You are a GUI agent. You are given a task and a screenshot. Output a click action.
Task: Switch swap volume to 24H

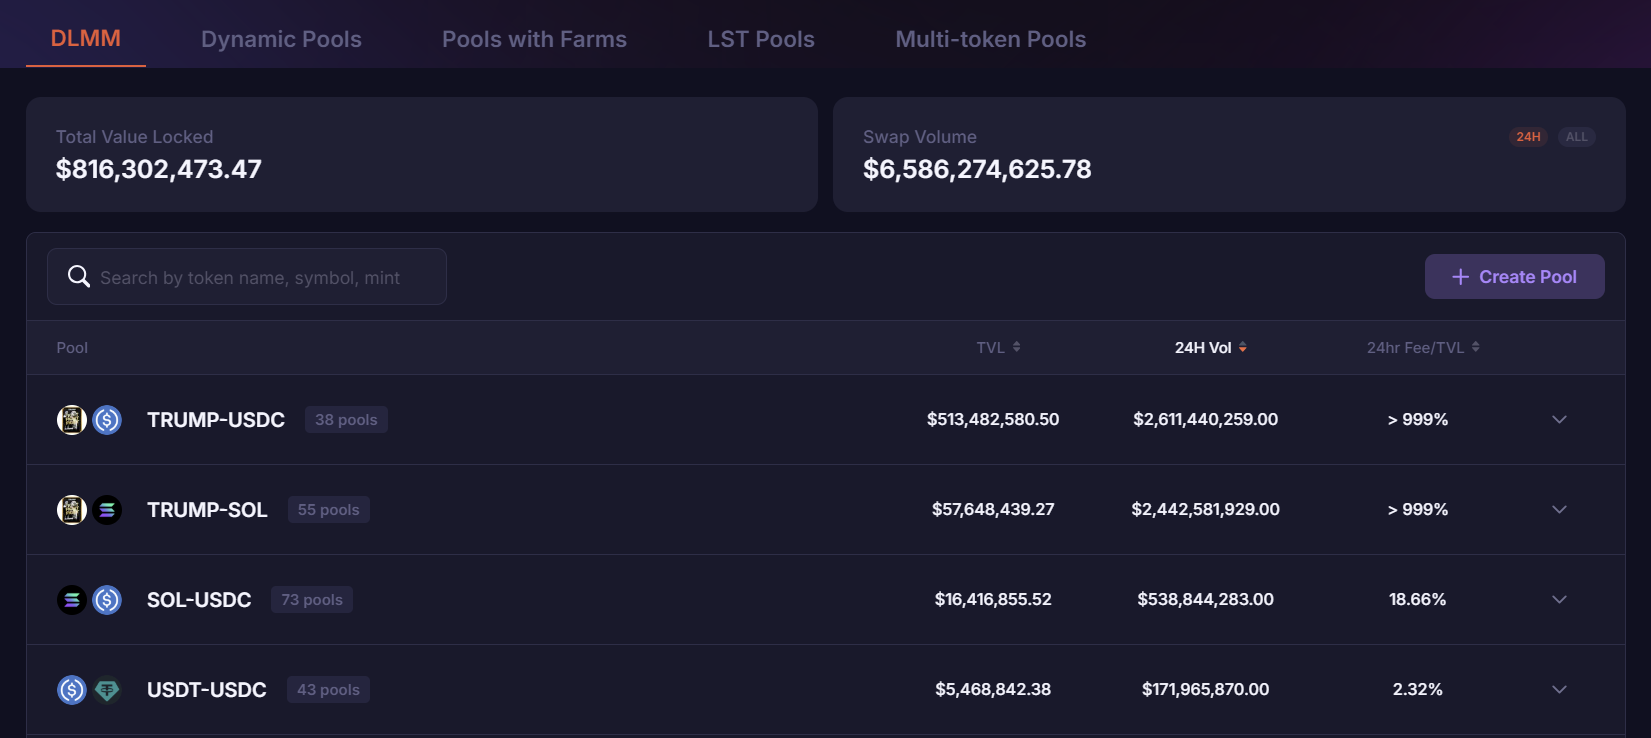[x=1528, y=137]
